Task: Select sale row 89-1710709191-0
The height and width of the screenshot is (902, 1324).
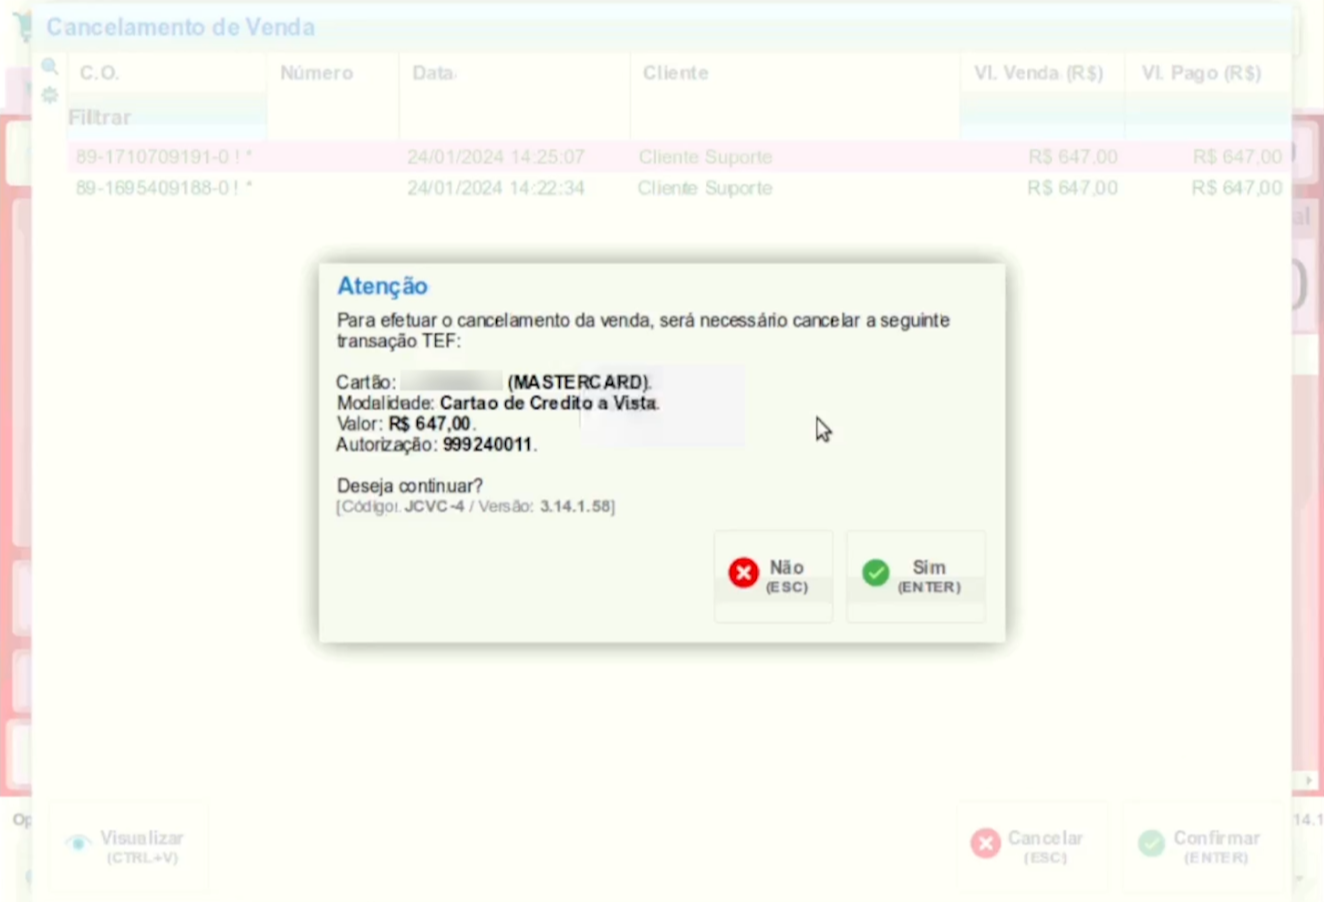Action: 164,157
